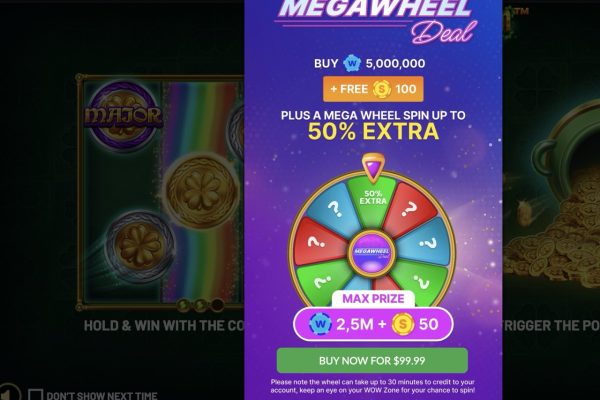This screenshot has height=400, width=600.
Task: Click the red question mark segment at upper right
Action: [410, 210]
